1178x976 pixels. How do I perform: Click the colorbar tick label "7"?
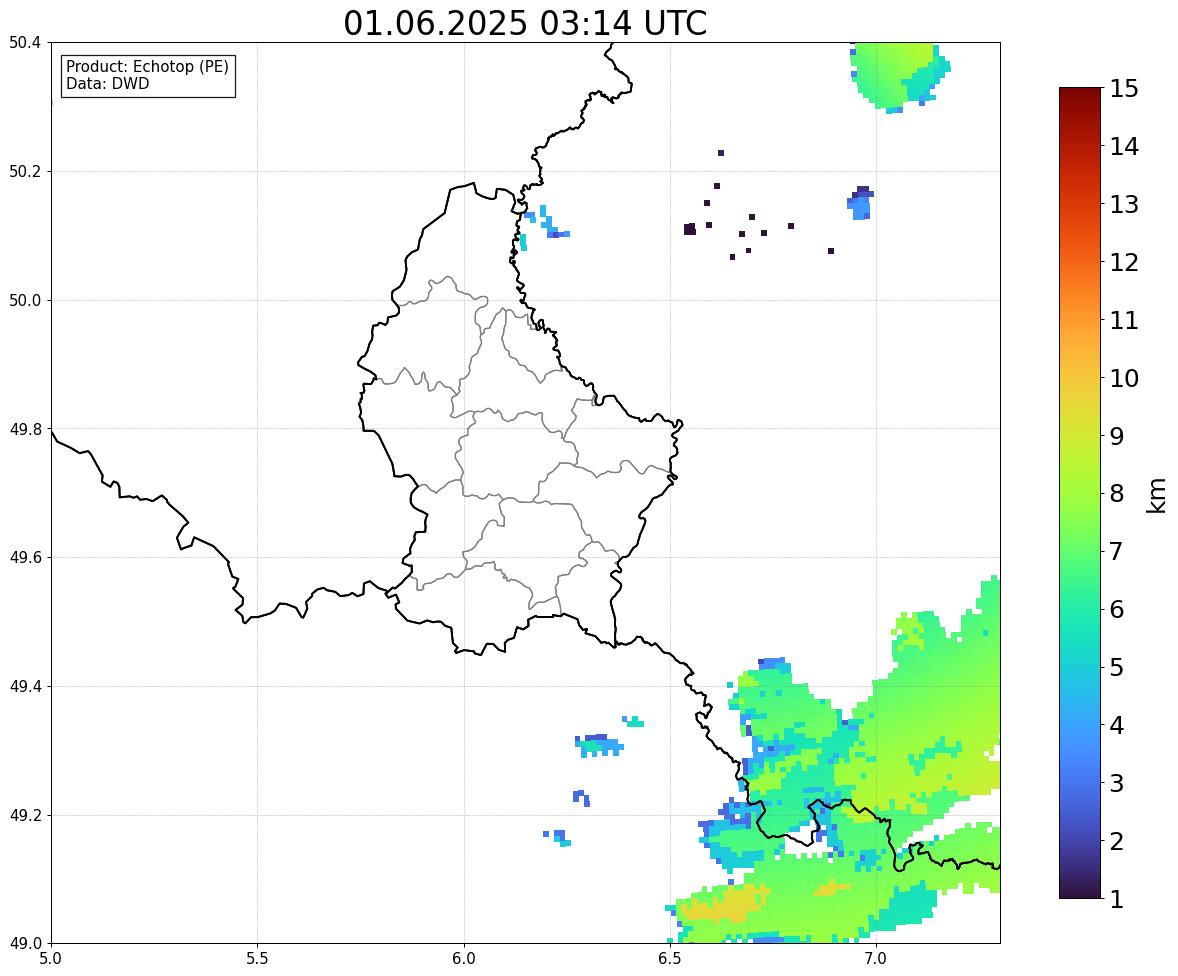coord(1117,551)
